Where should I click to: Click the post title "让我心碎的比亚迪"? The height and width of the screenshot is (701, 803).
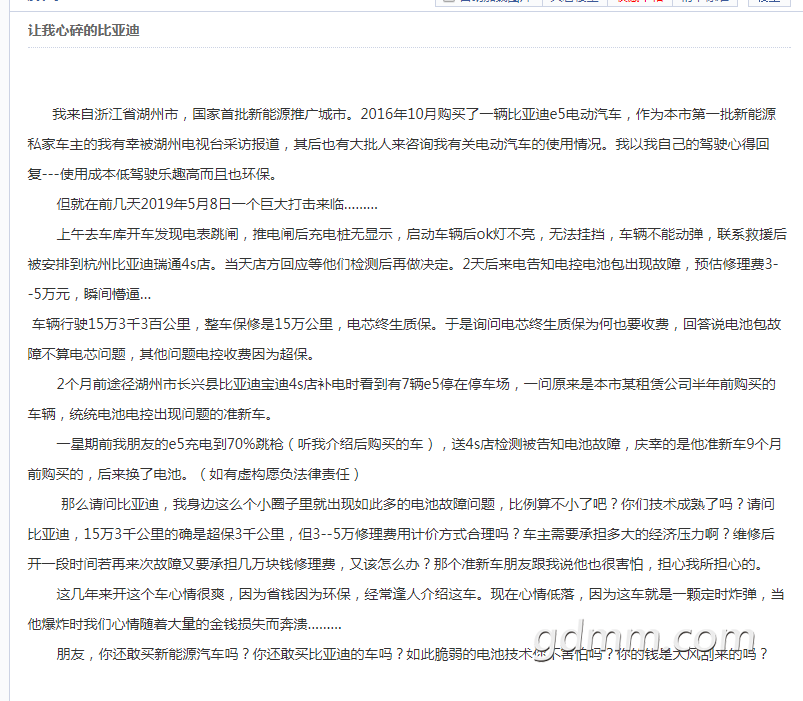(83, 31)
